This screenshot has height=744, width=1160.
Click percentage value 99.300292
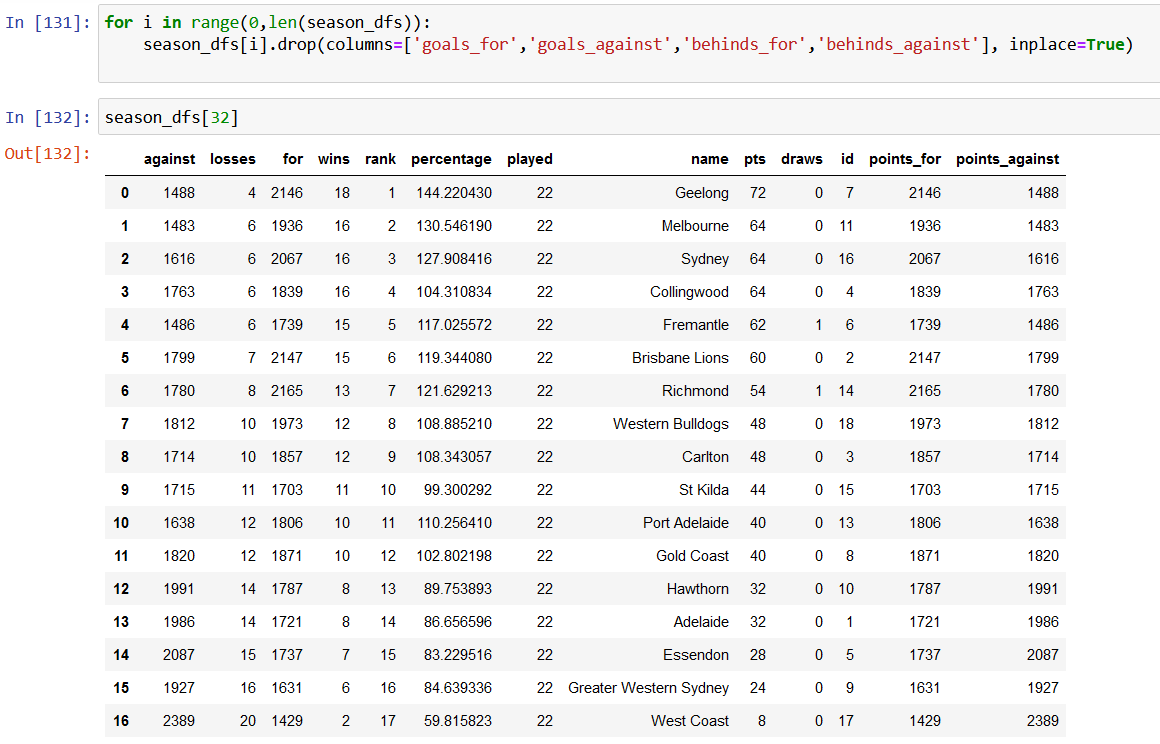pos(457,490)
